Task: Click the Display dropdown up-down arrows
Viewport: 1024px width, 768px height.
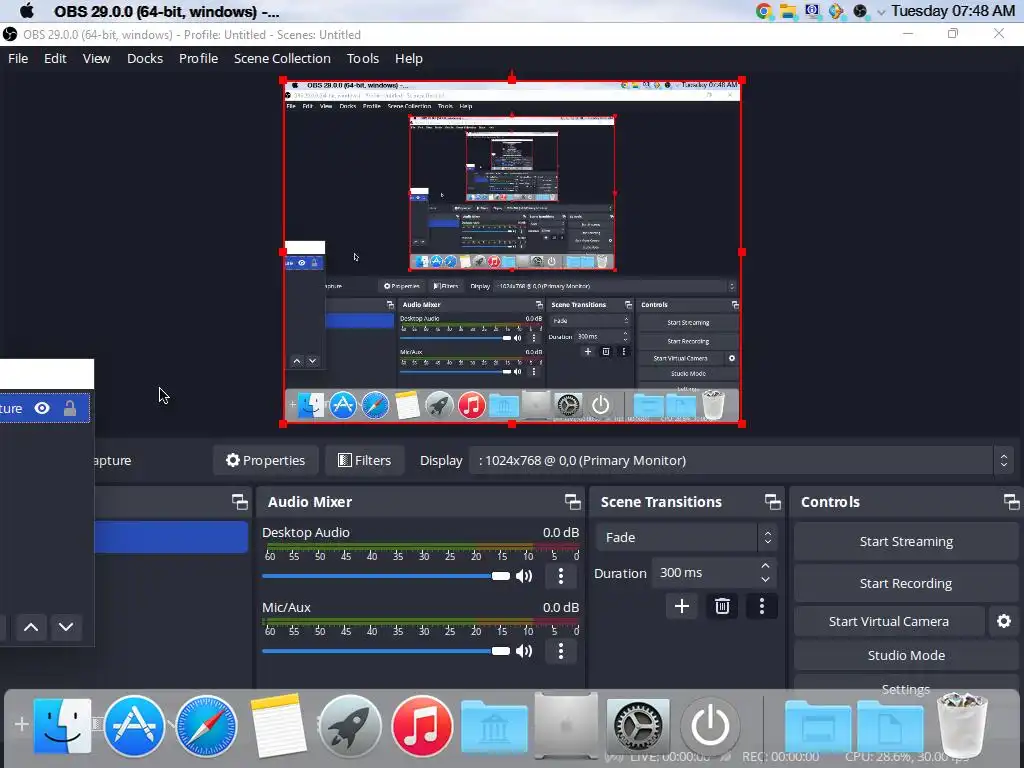Action: pyautogui.click(x=1004, y=460)
